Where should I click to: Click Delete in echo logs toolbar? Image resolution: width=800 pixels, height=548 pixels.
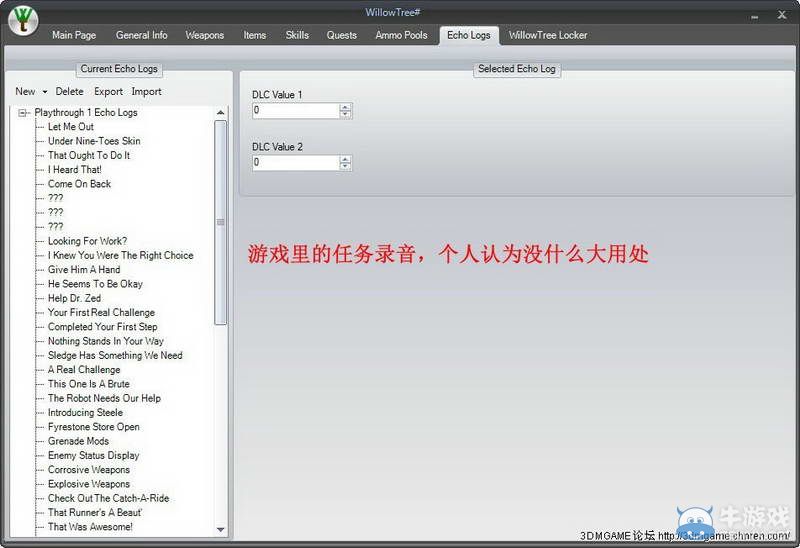point(69,91)
